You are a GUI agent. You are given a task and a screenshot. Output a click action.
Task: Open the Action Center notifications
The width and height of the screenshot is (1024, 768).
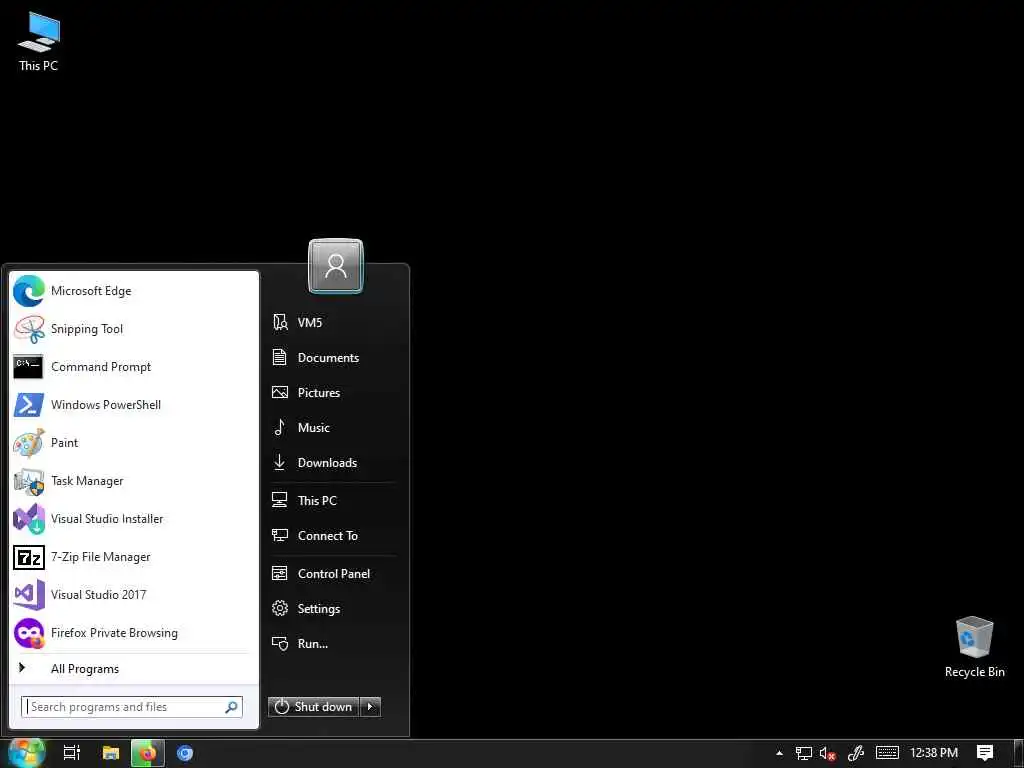[x=985, y=753]
